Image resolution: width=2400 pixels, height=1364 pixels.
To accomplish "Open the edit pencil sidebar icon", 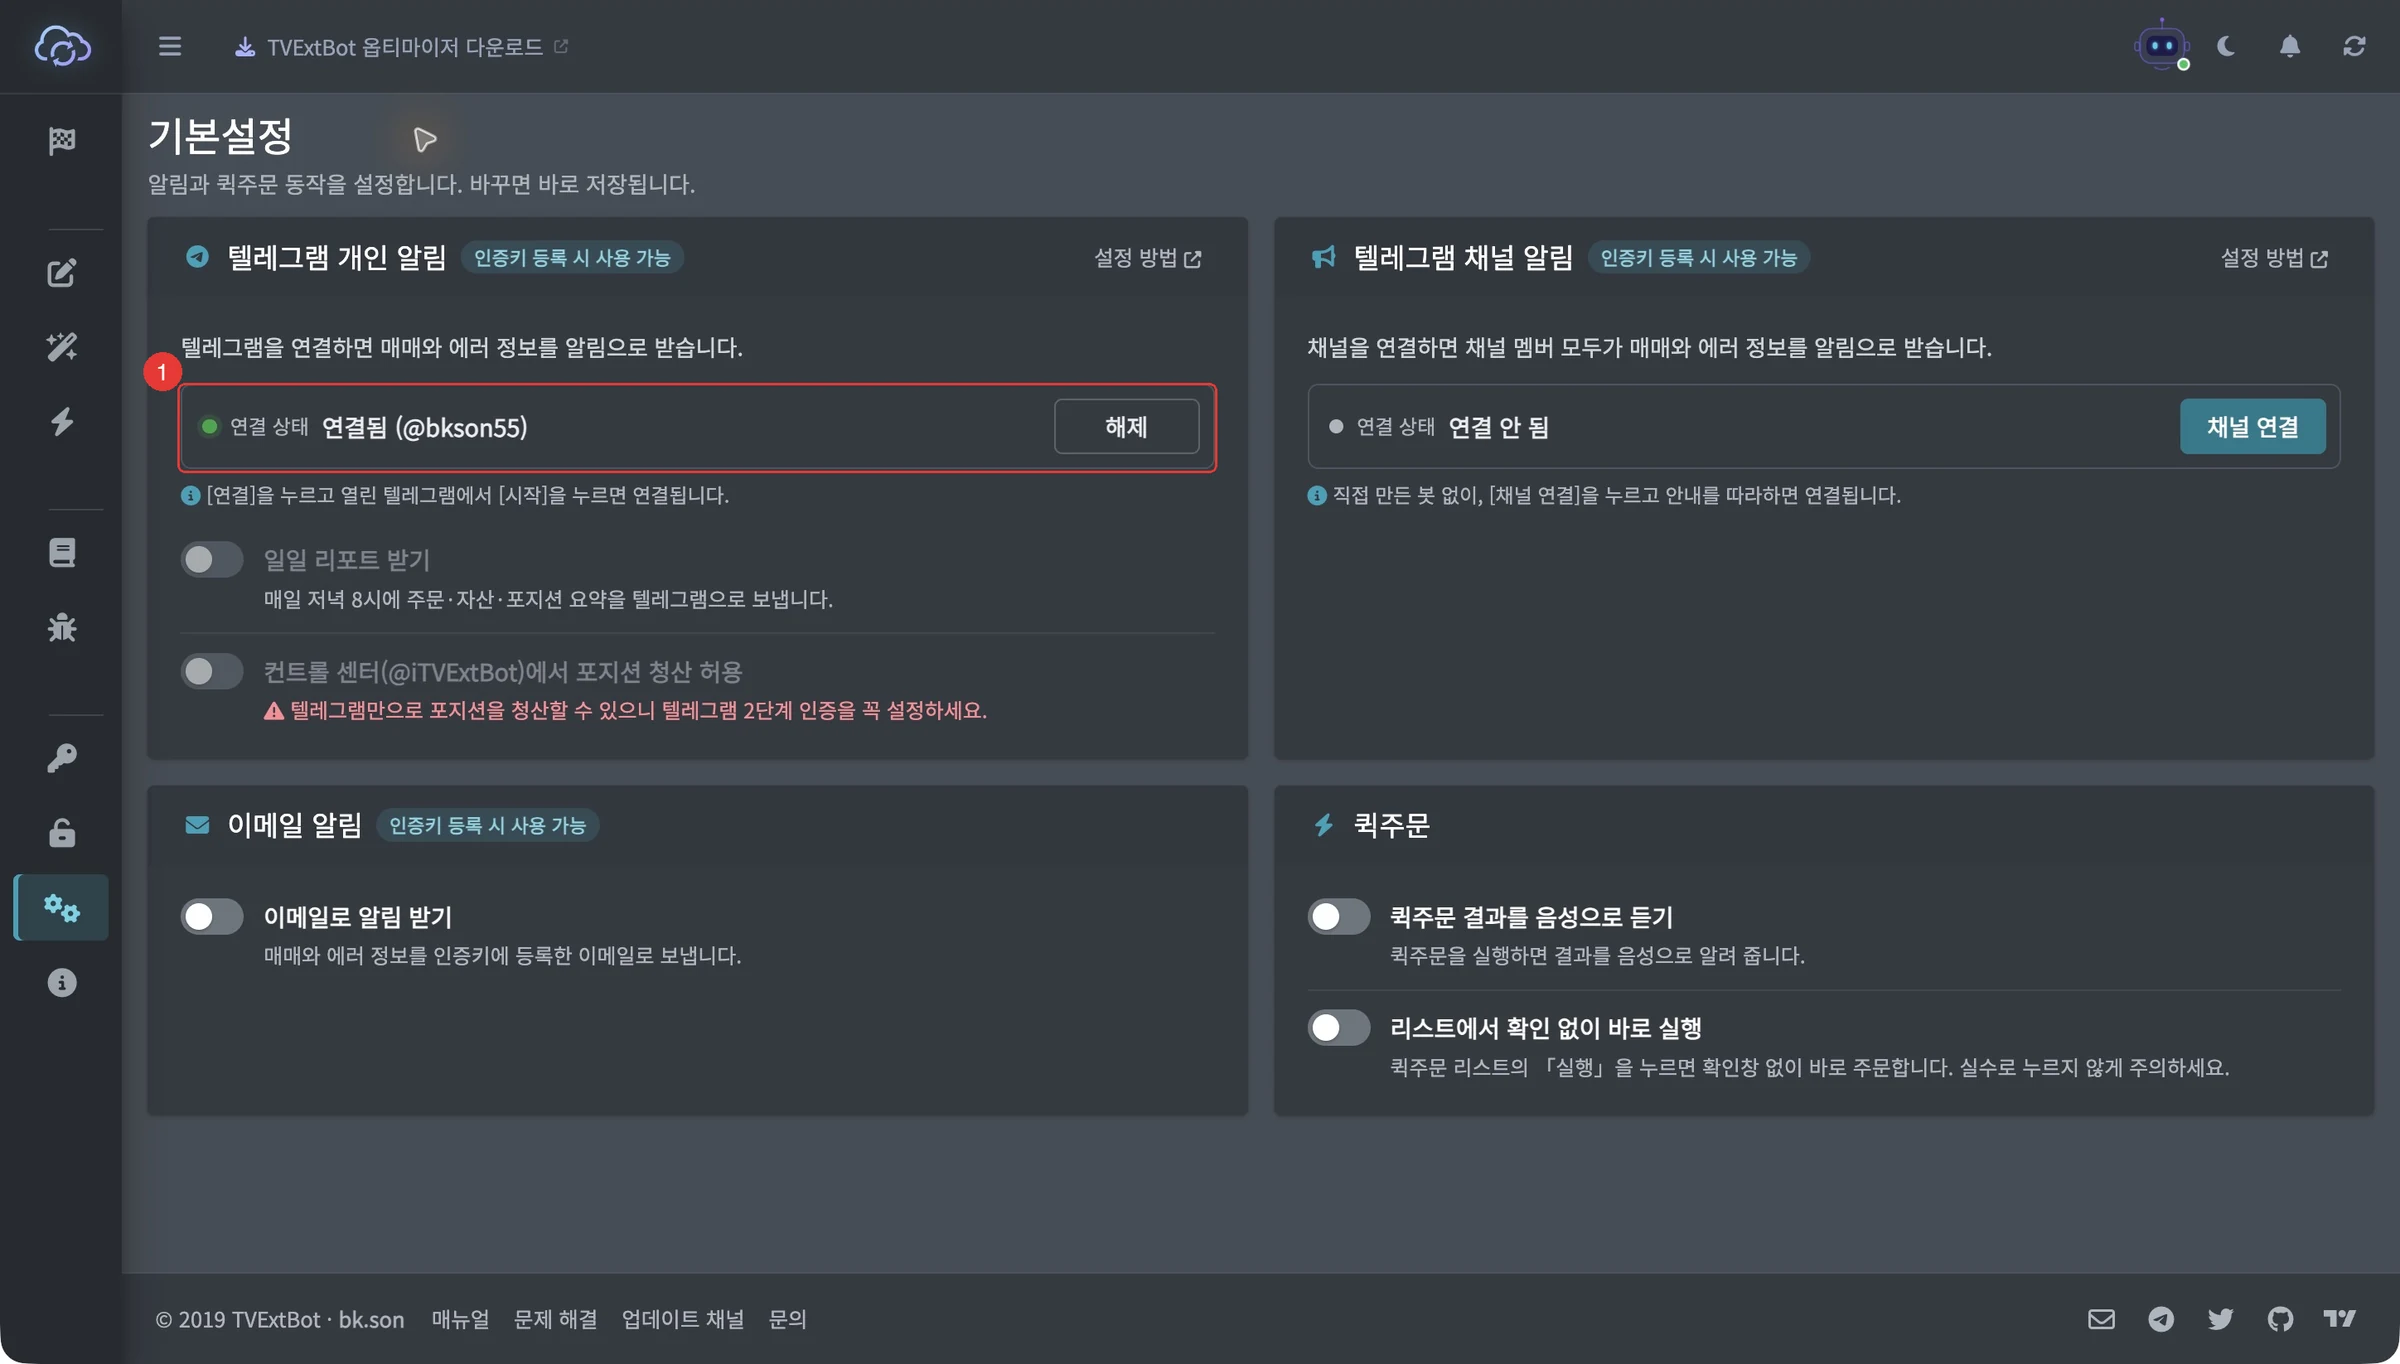I will click(x=62, y=273).
